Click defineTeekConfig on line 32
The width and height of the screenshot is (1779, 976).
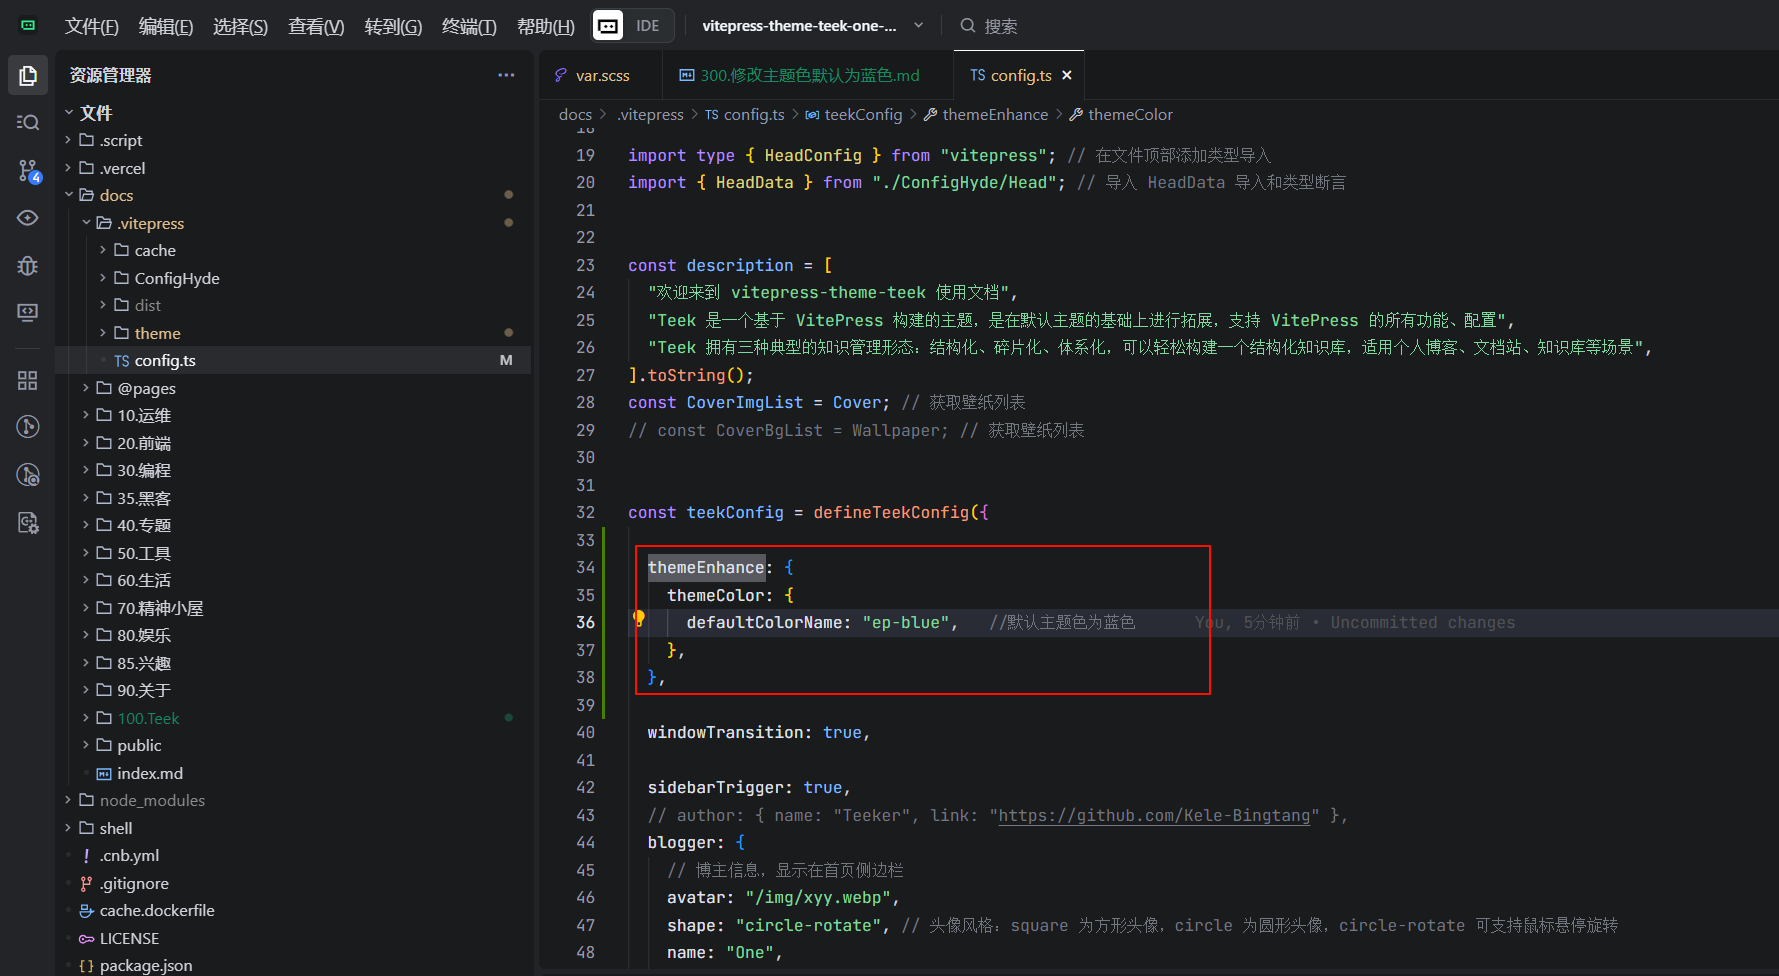point(891,512)
